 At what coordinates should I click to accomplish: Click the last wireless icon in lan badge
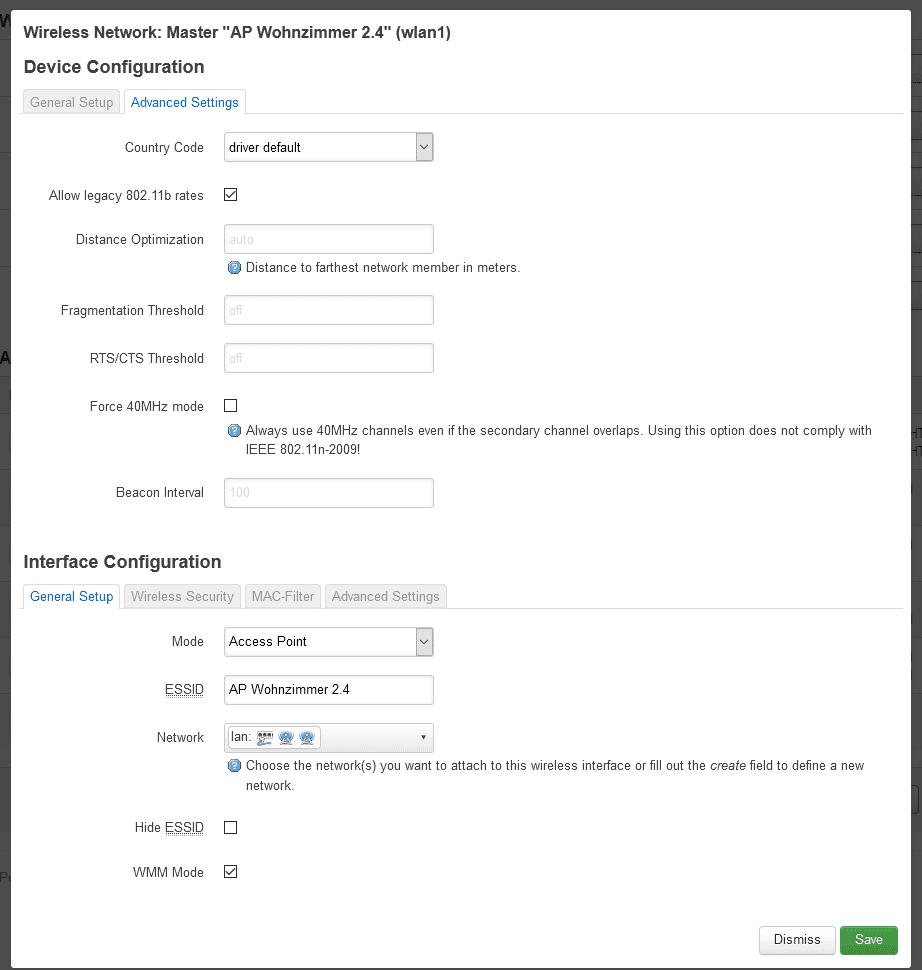click(x=307, y=738)
